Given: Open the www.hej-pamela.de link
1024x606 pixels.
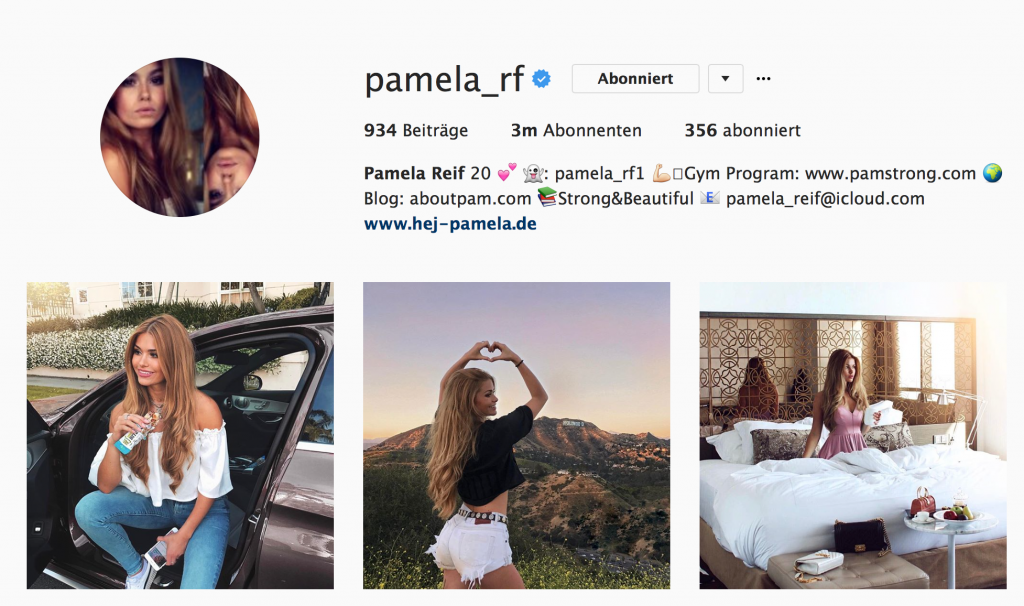Looking at the screenshot, I should point(450,224).
